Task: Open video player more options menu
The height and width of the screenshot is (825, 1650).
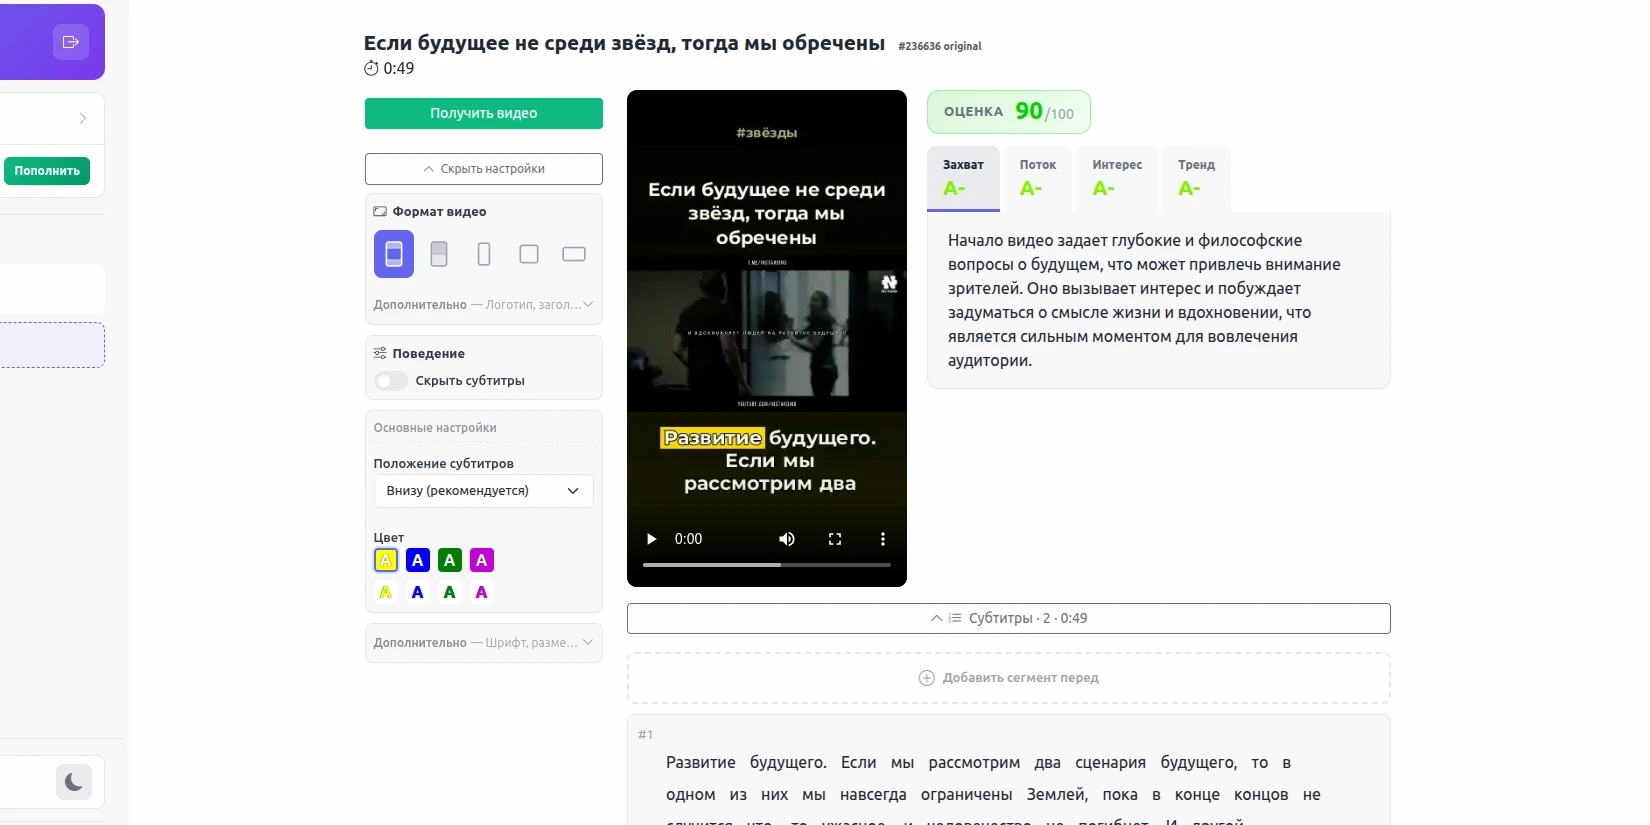Action: (882, 539)
